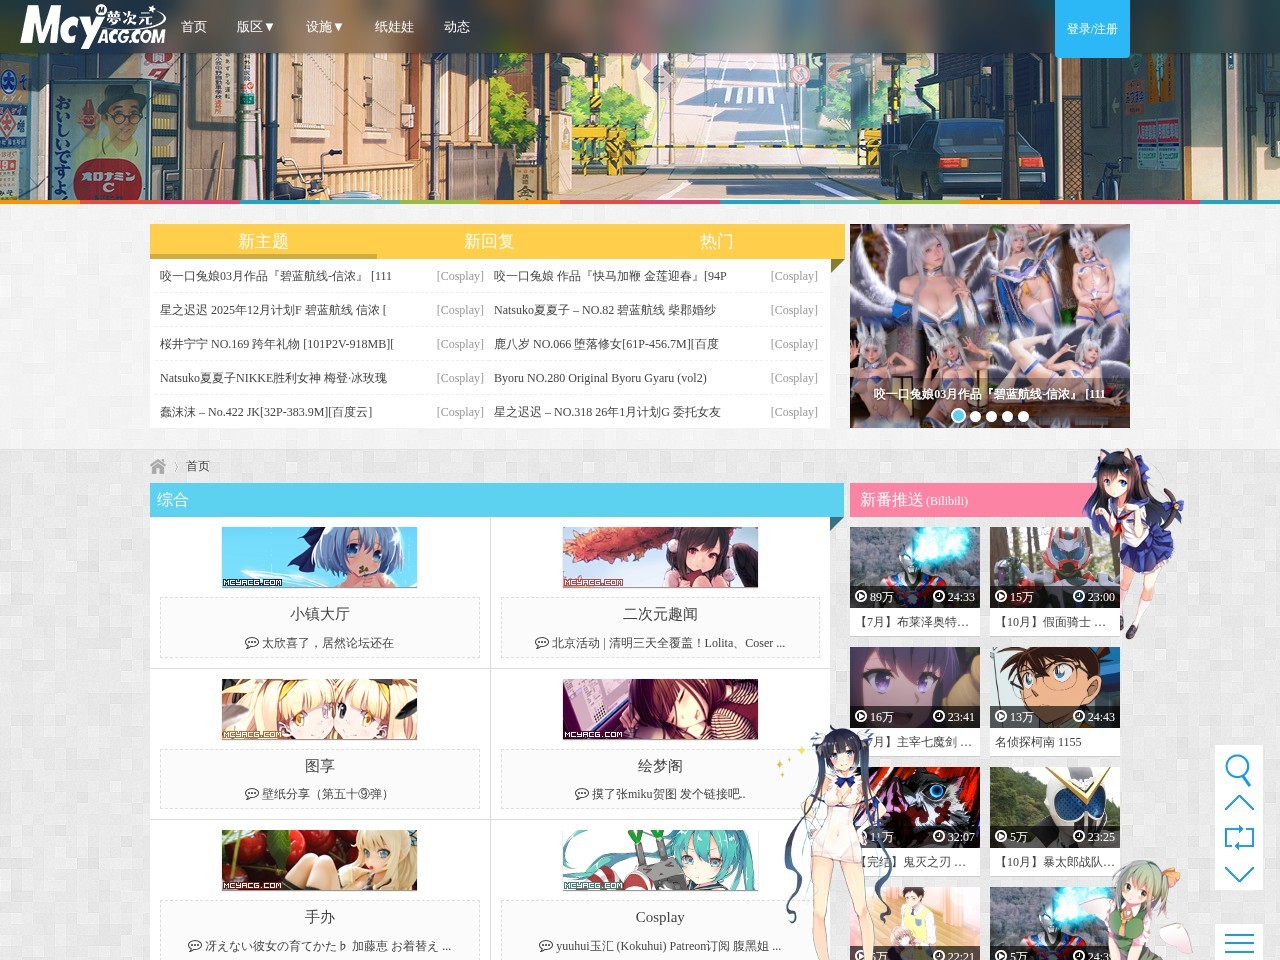Open the hamburger menu icon at bottom right
Image resolution: width=1280 pixels, height=960 pixels.
pyautogui.click(x=1239, y=941)
